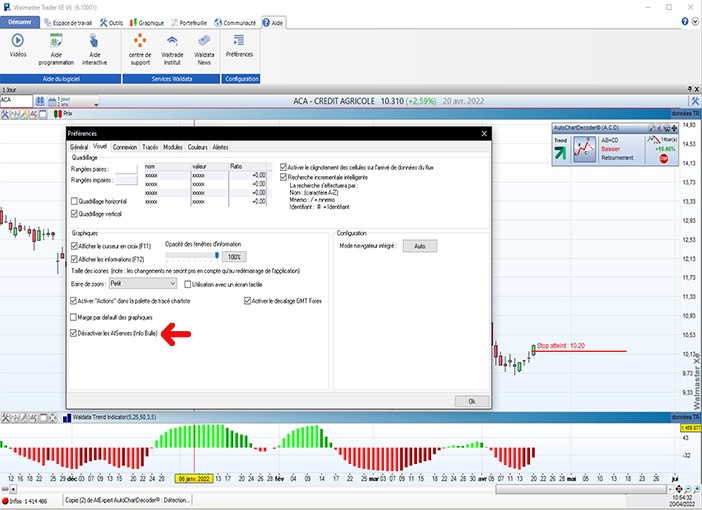
Task: Open Waldata News in the ribbon
Action: pos(204,41)
